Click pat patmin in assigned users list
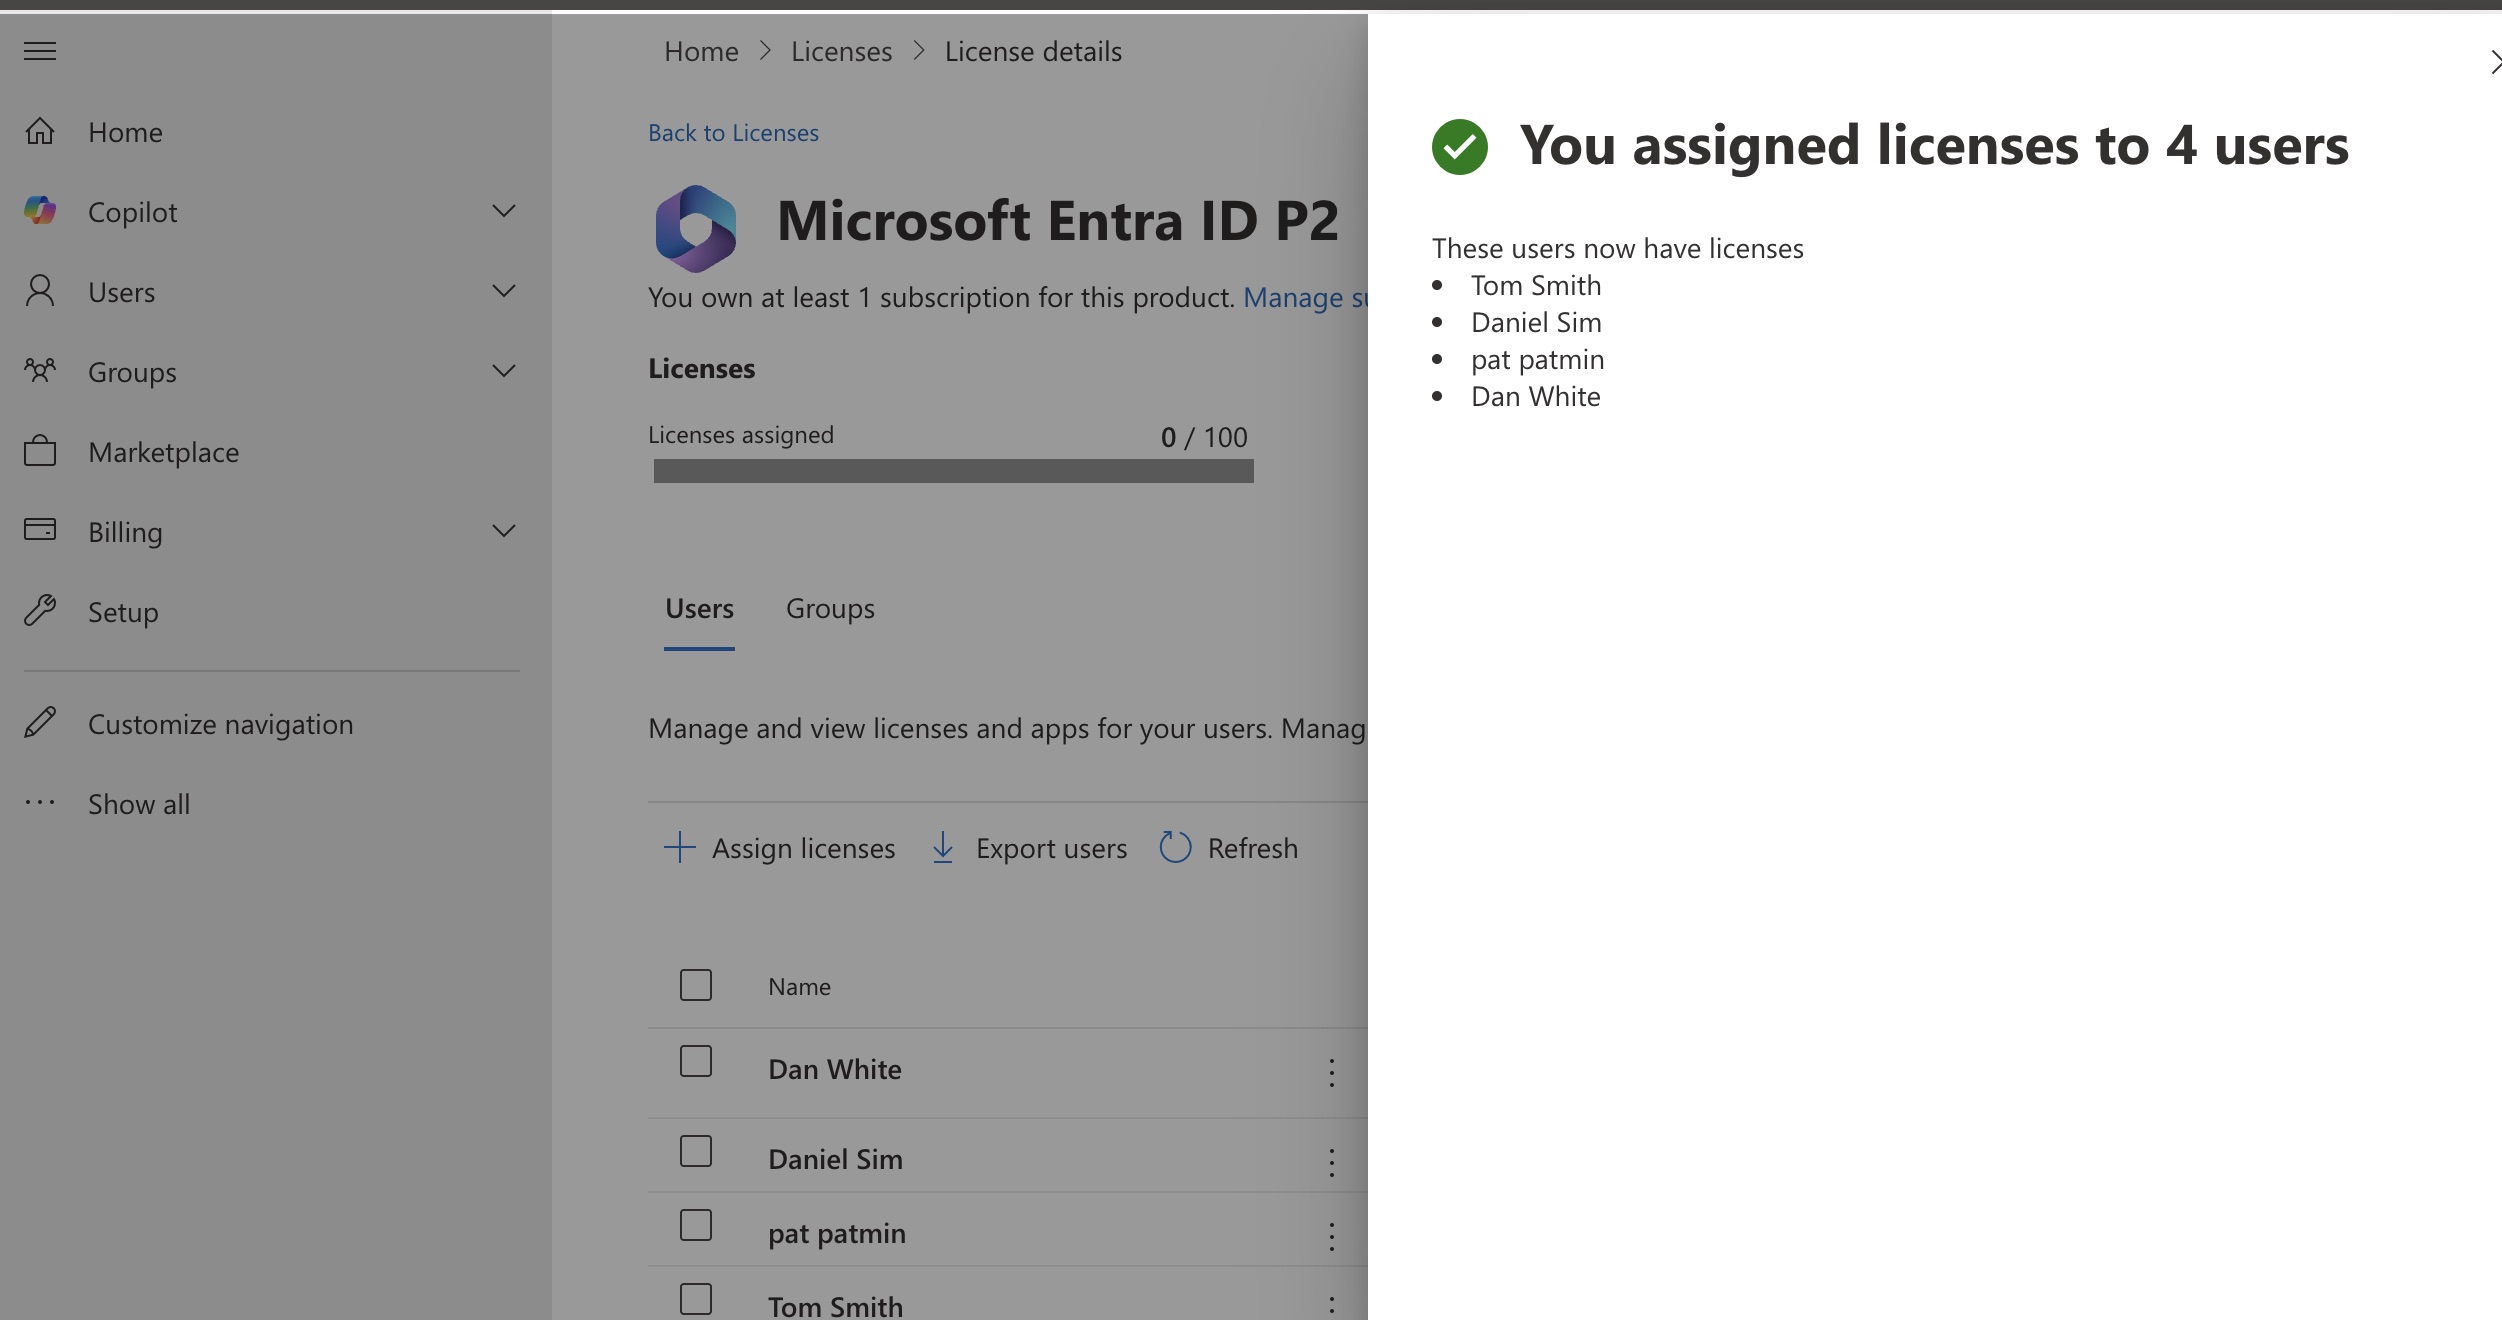 pos(1537,360)
